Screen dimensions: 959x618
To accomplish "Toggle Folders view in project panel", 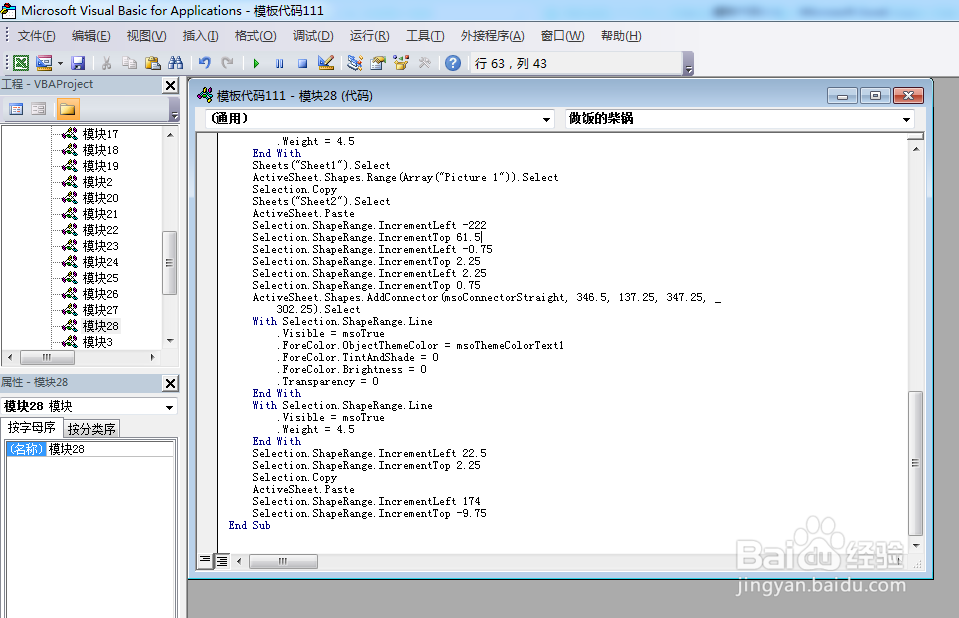I will click(67, 110).
